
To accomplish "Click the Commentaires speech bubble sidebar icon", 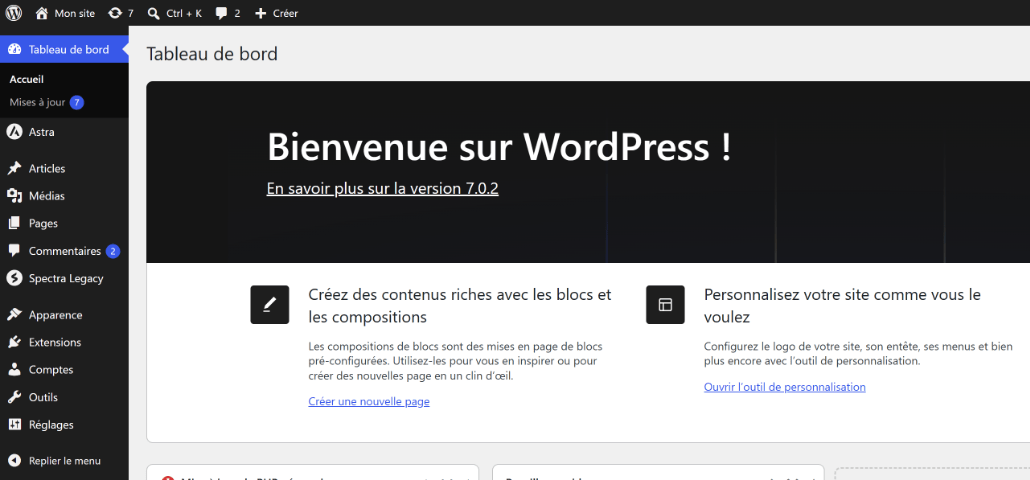I will click(x=14, y=251).
